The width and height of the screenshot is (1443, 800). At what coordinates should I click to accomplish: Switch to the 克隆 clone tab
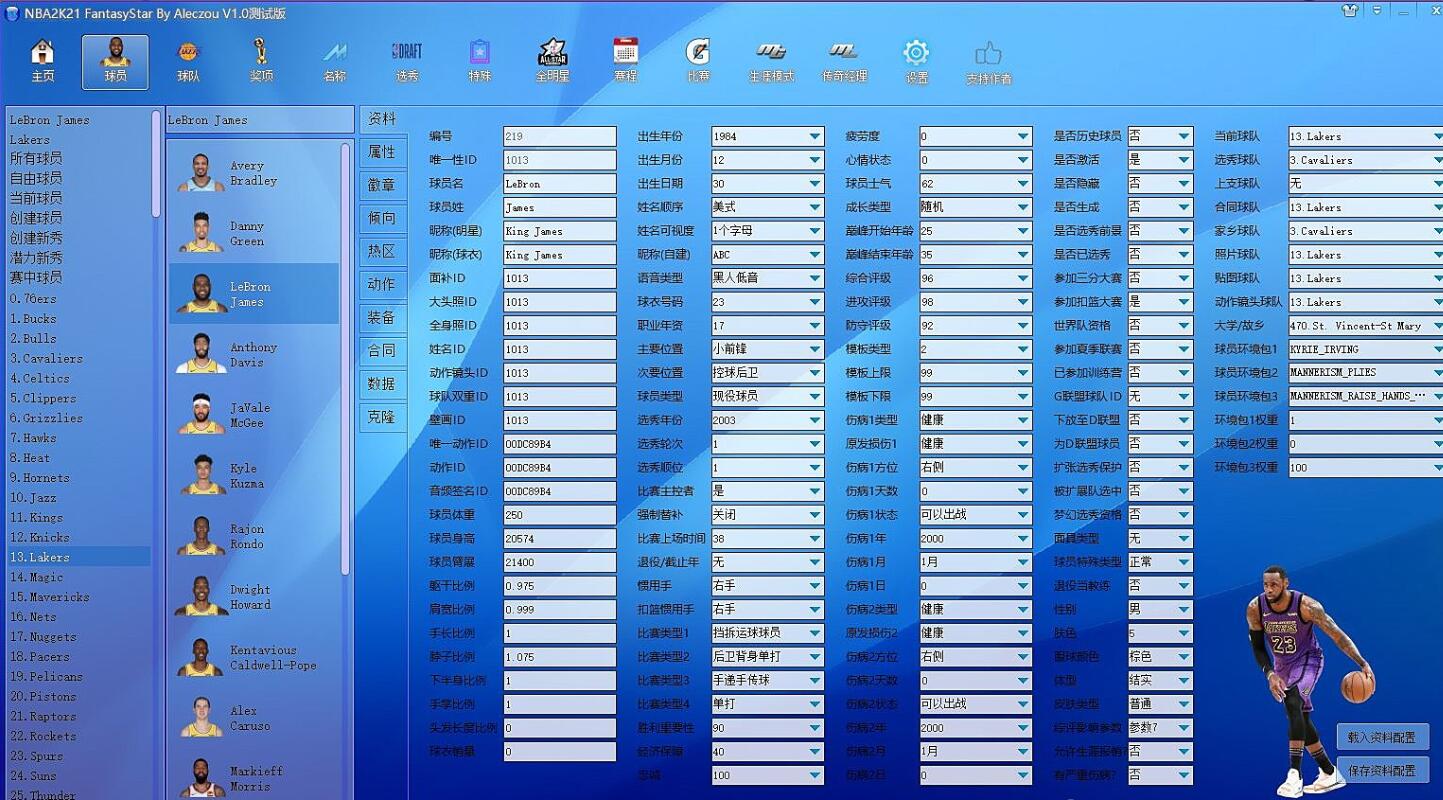(x=382, y=416)
